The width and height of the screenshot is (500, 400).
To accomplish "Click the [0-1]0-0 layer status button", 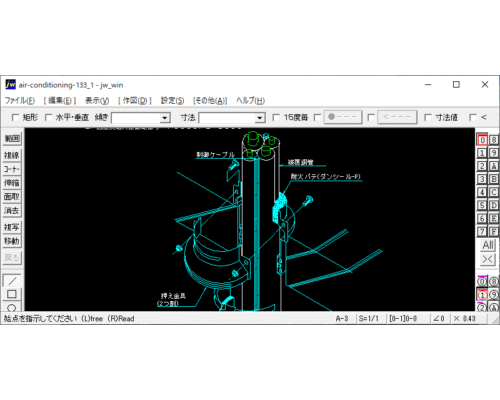I will [x=403, y=319].
